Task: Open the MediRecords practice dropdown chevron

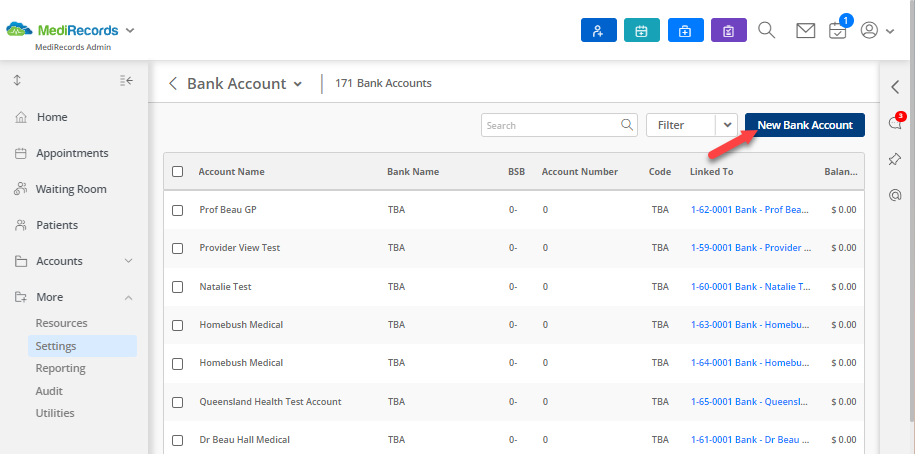Action: [130, 30]
